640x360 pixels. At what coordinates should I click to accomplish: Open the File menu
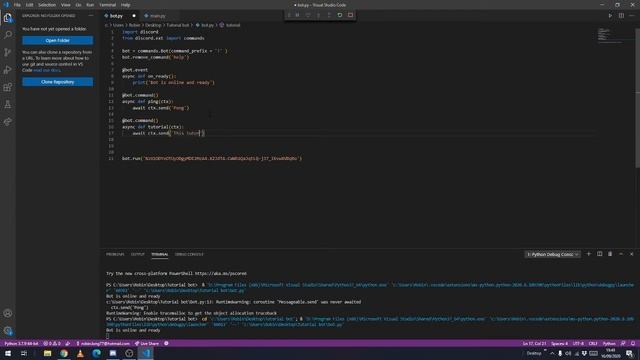click(x=17, y=5)
